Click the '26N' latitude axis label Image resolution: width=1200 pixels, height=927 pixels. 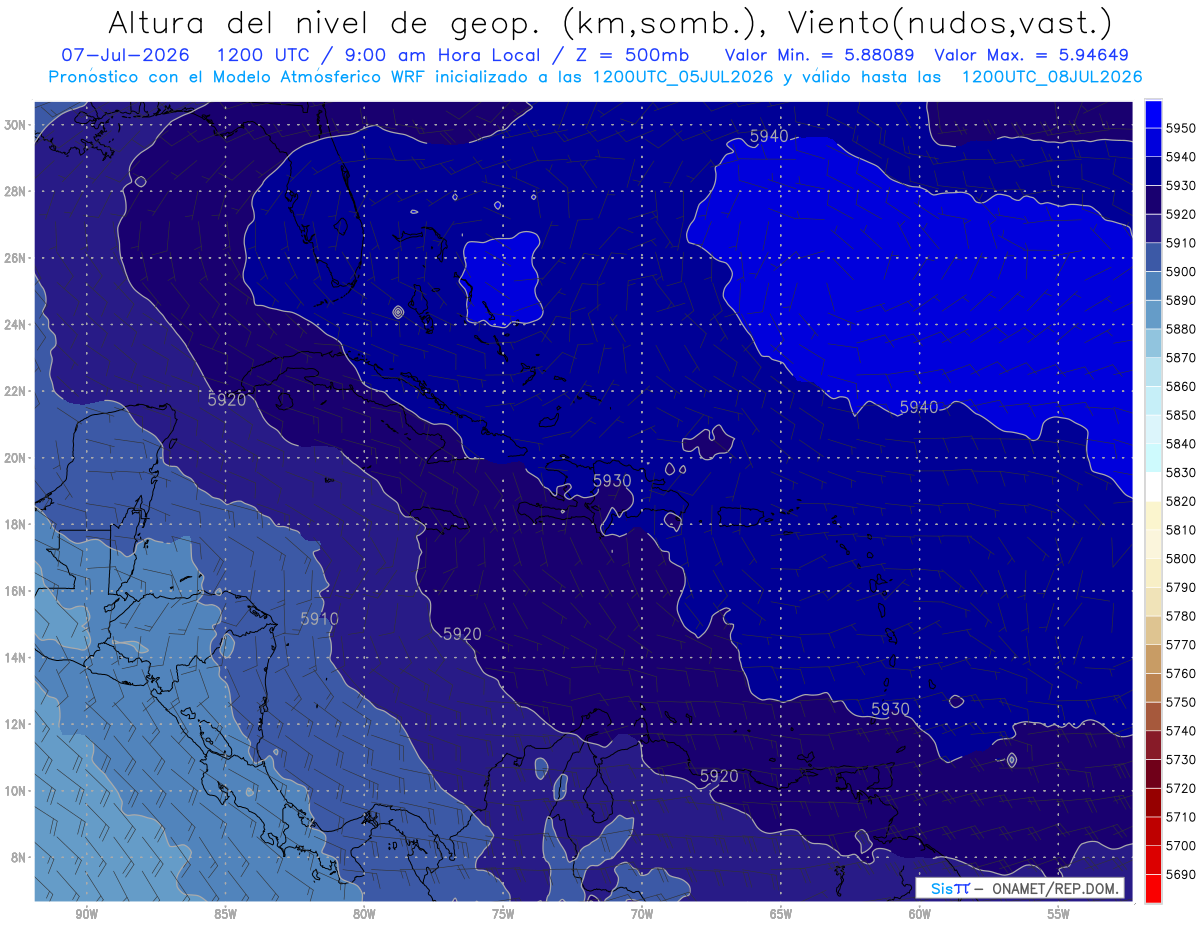pos(16,258)
